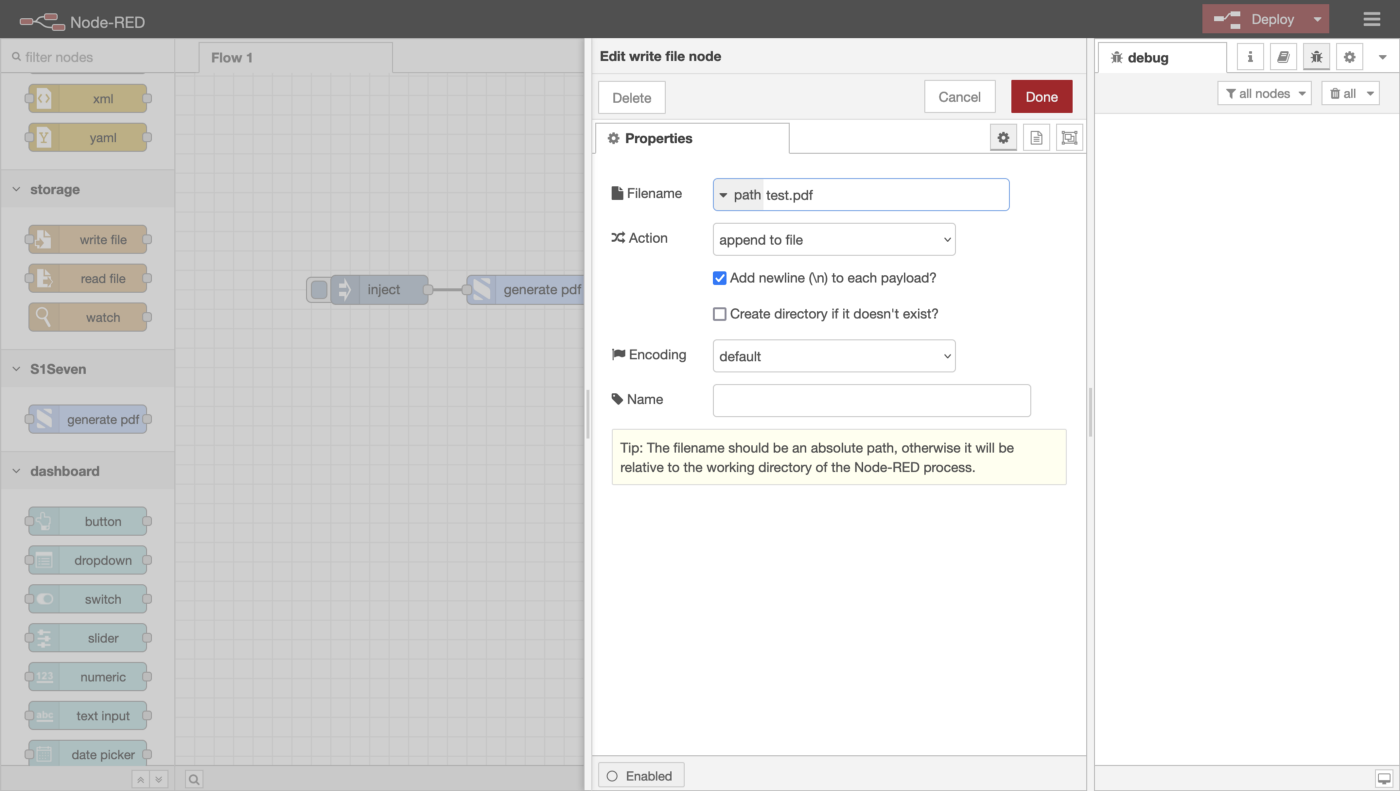Open the Action dropdown append to file

pos(834,240)
